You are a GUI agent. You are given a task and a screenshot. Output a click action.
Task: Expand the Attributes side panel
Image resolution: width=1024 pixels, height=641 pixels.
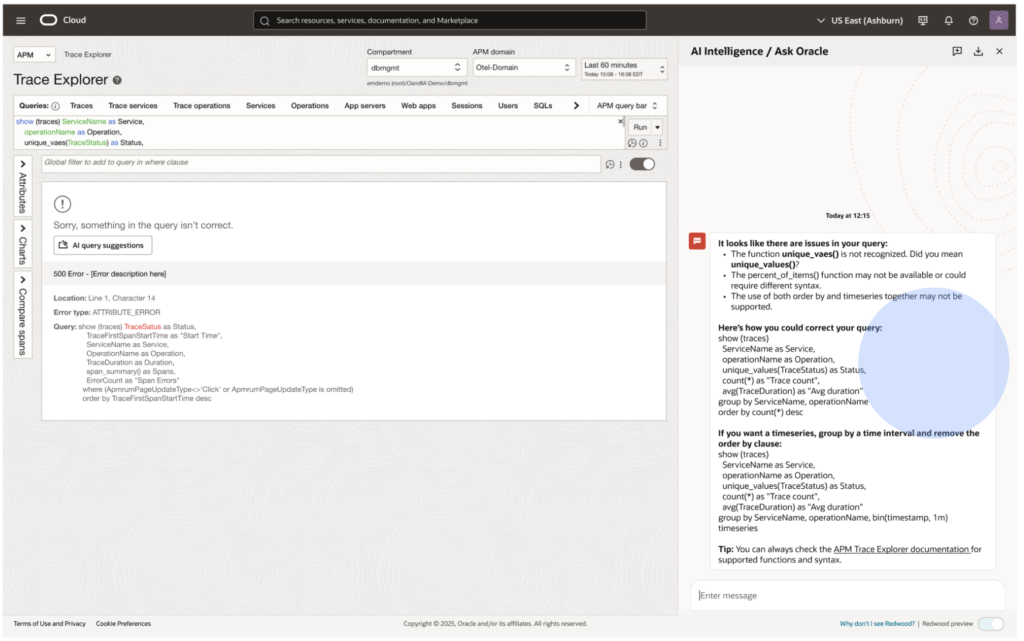23,186
